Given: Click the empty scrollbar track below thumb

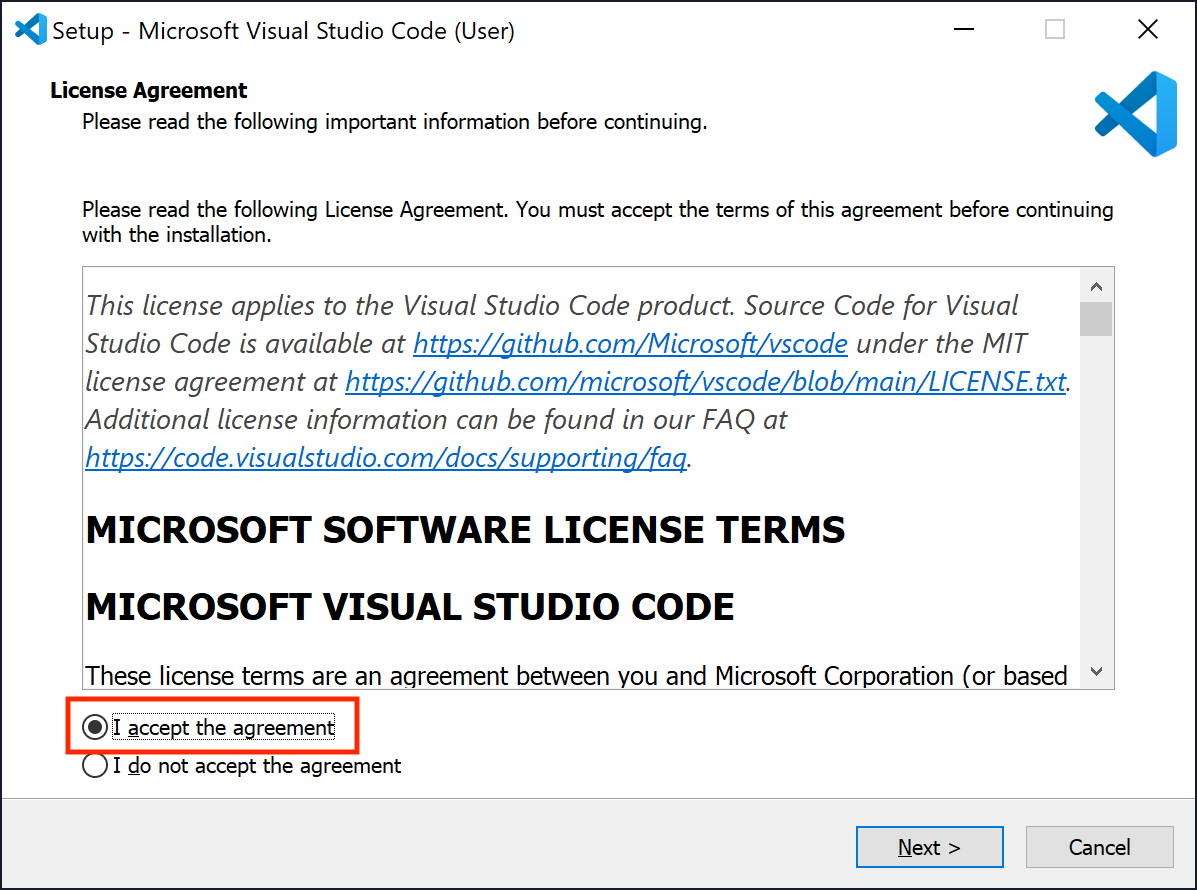Looking at the screenshot, I should click(1096, 496).
